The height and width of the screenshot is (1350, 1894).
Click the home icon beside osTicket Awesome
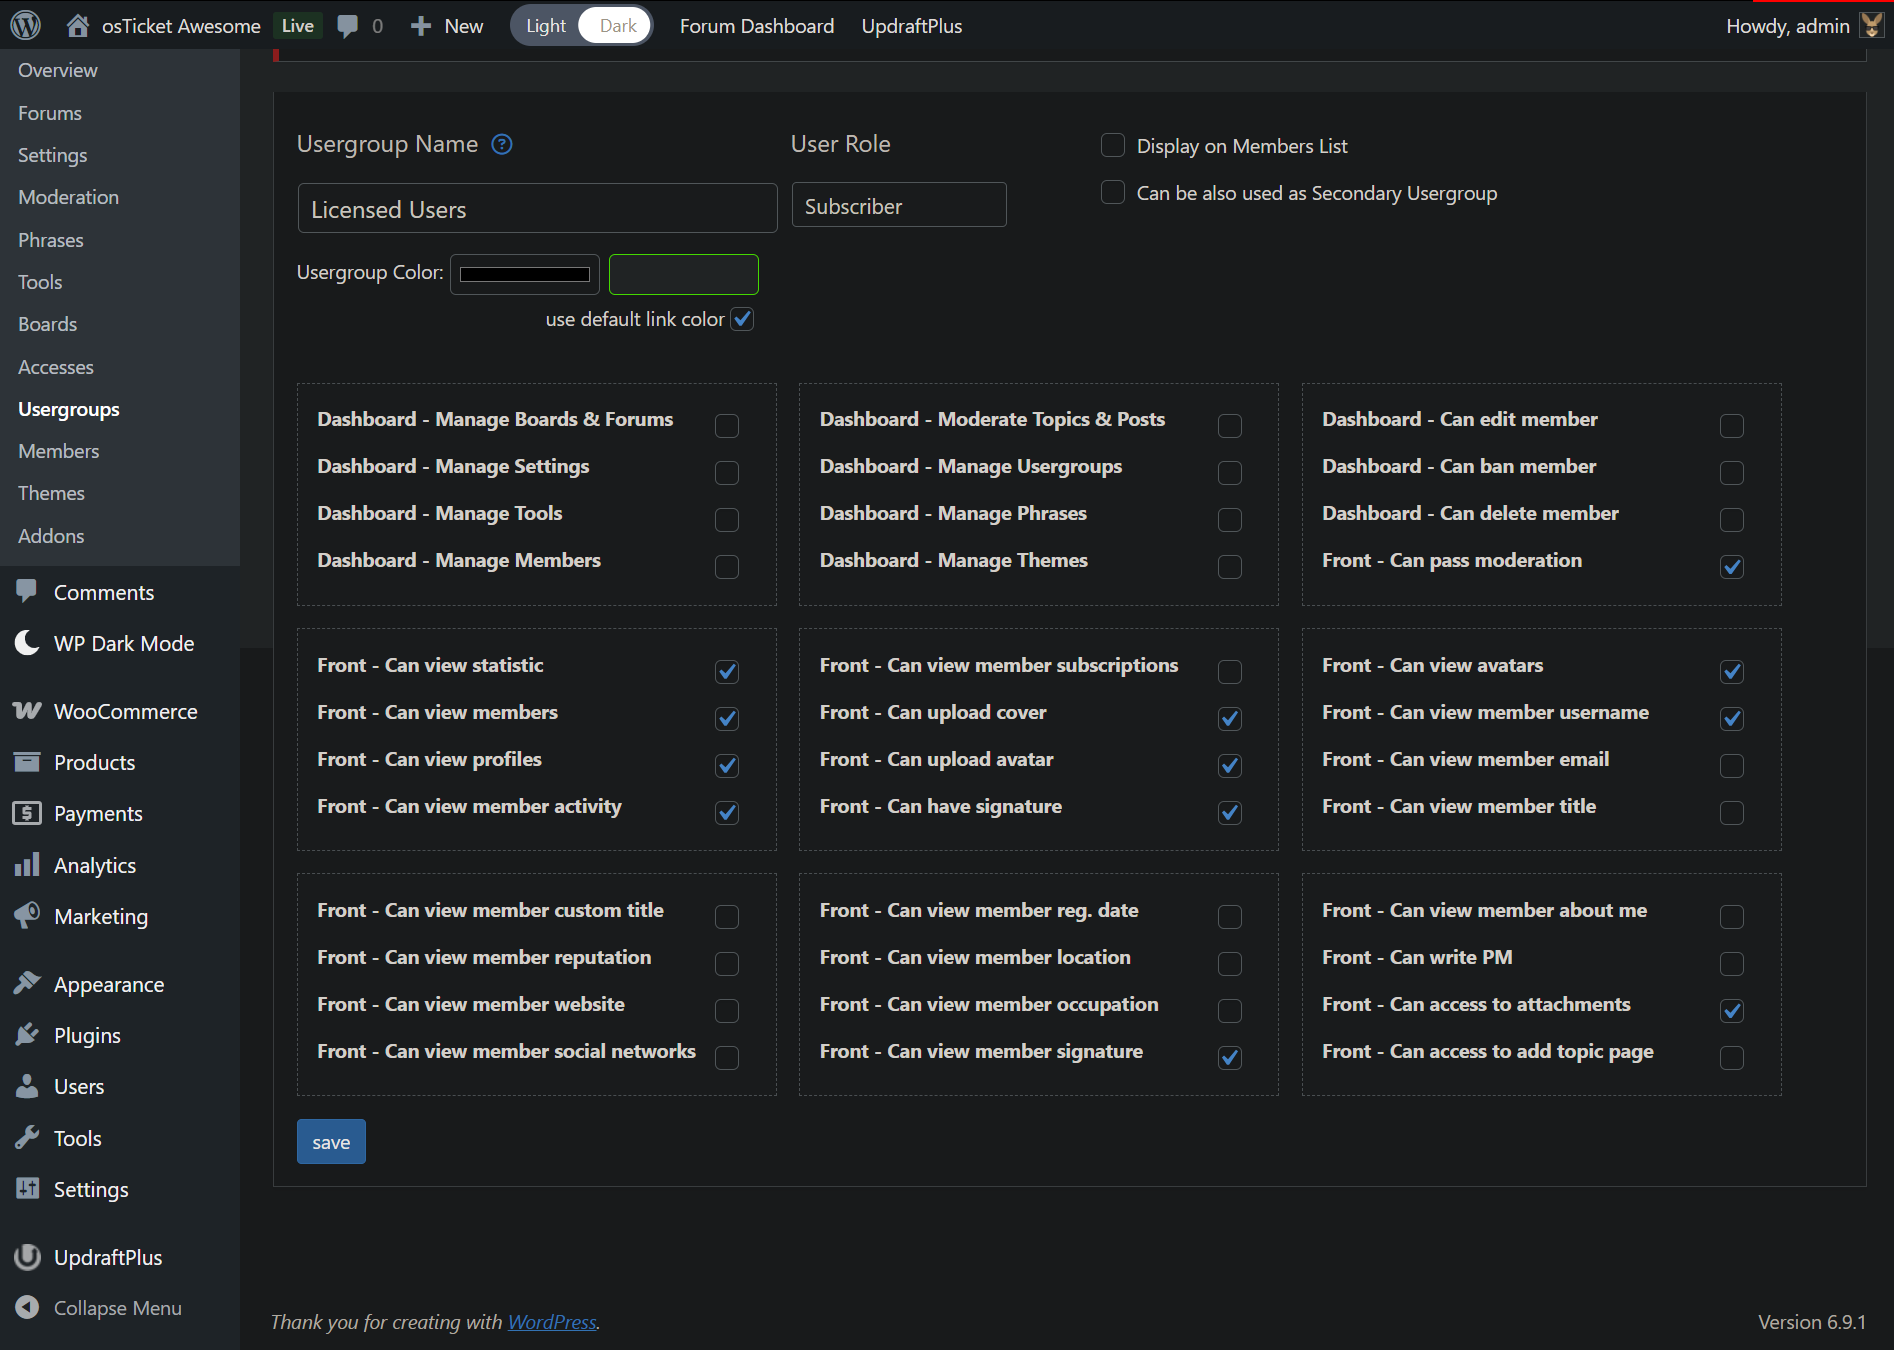(77, 26)
